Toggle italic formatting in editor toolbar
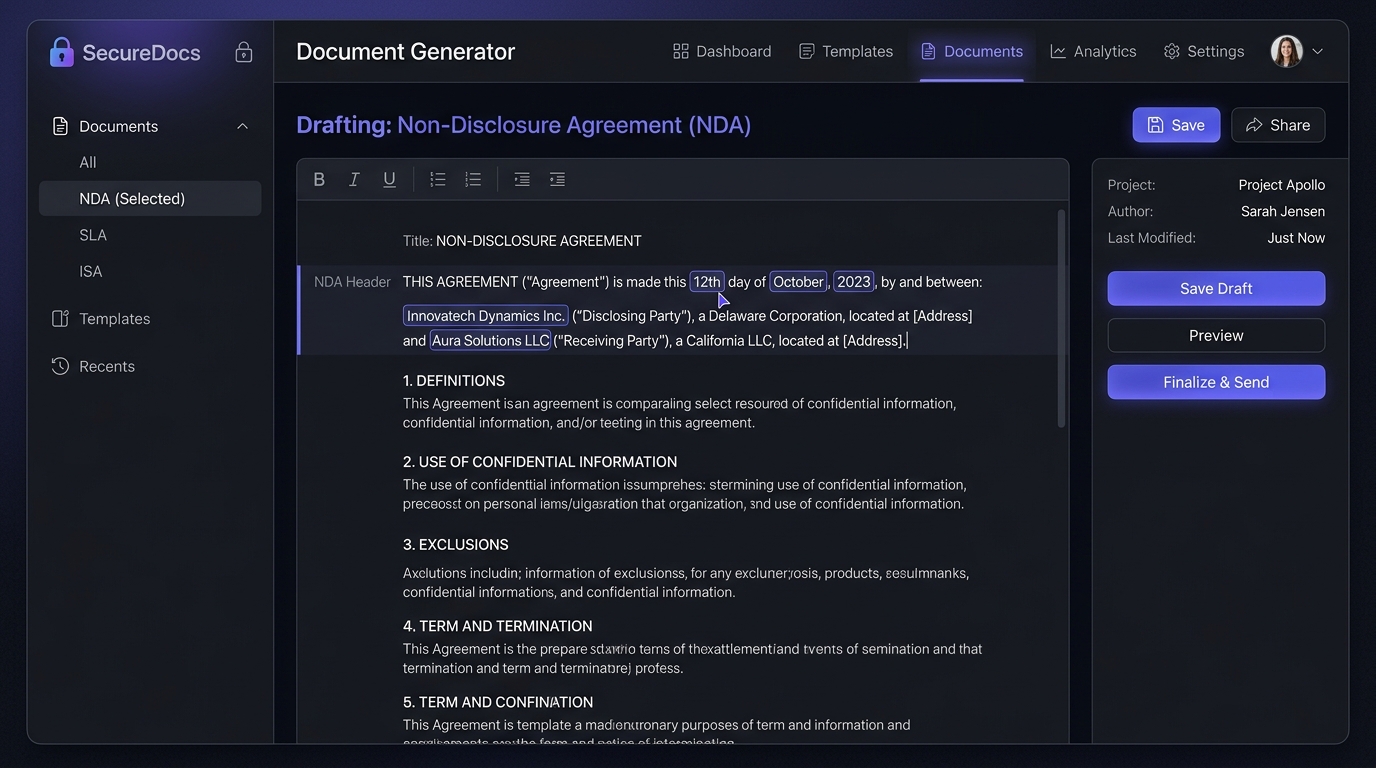This screenshot has width=1376, height=768. coord(354,179)
